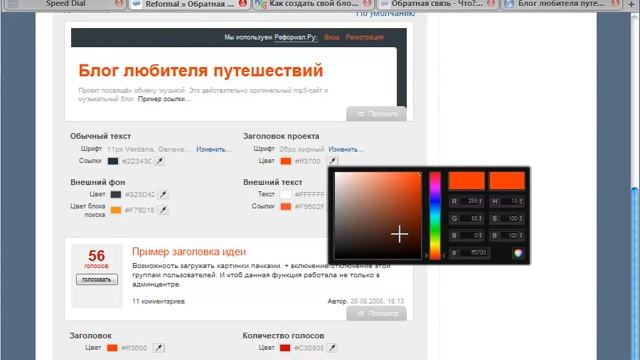The height and width of the screenshot is (360, 640).
Task: Click the rainbow hue slider strip
Action: 435,216
